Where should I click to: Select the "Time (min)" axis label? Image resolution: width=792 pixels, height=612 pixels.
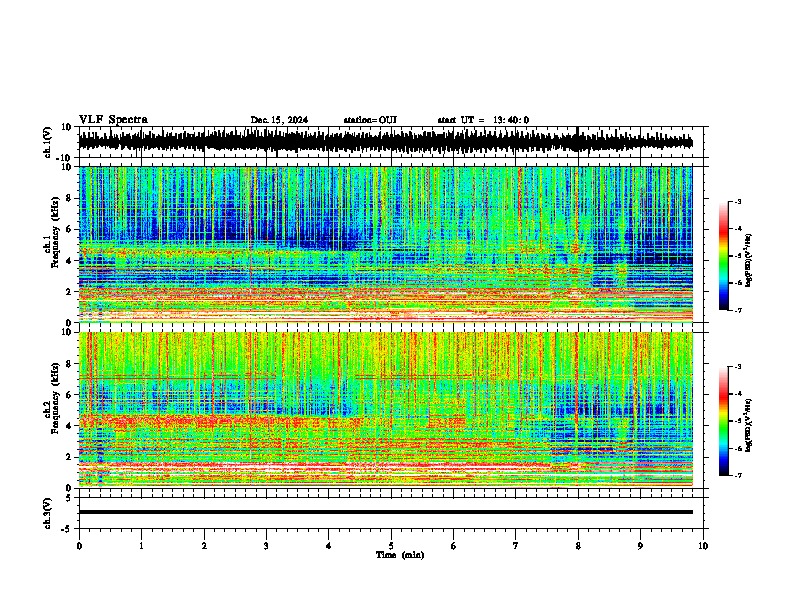tap(400, 555)
